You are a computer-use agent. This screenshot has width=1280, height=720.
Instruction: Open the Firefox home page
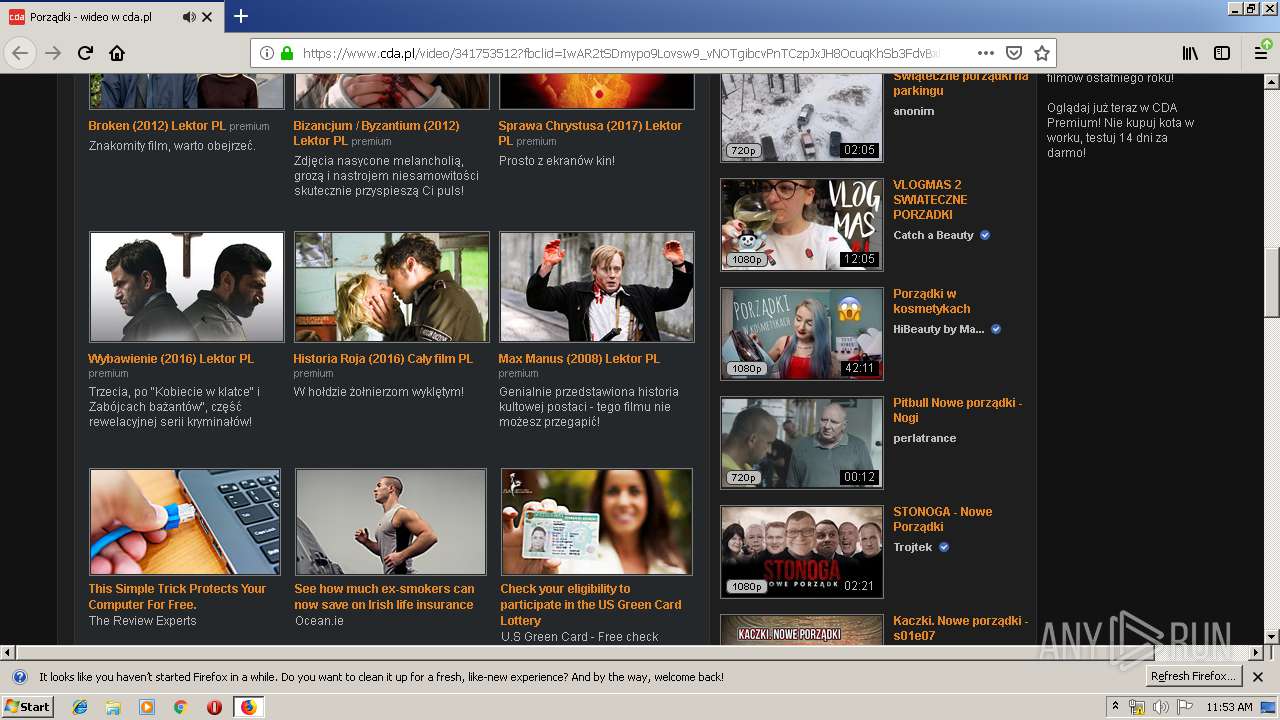pos(117,53)
